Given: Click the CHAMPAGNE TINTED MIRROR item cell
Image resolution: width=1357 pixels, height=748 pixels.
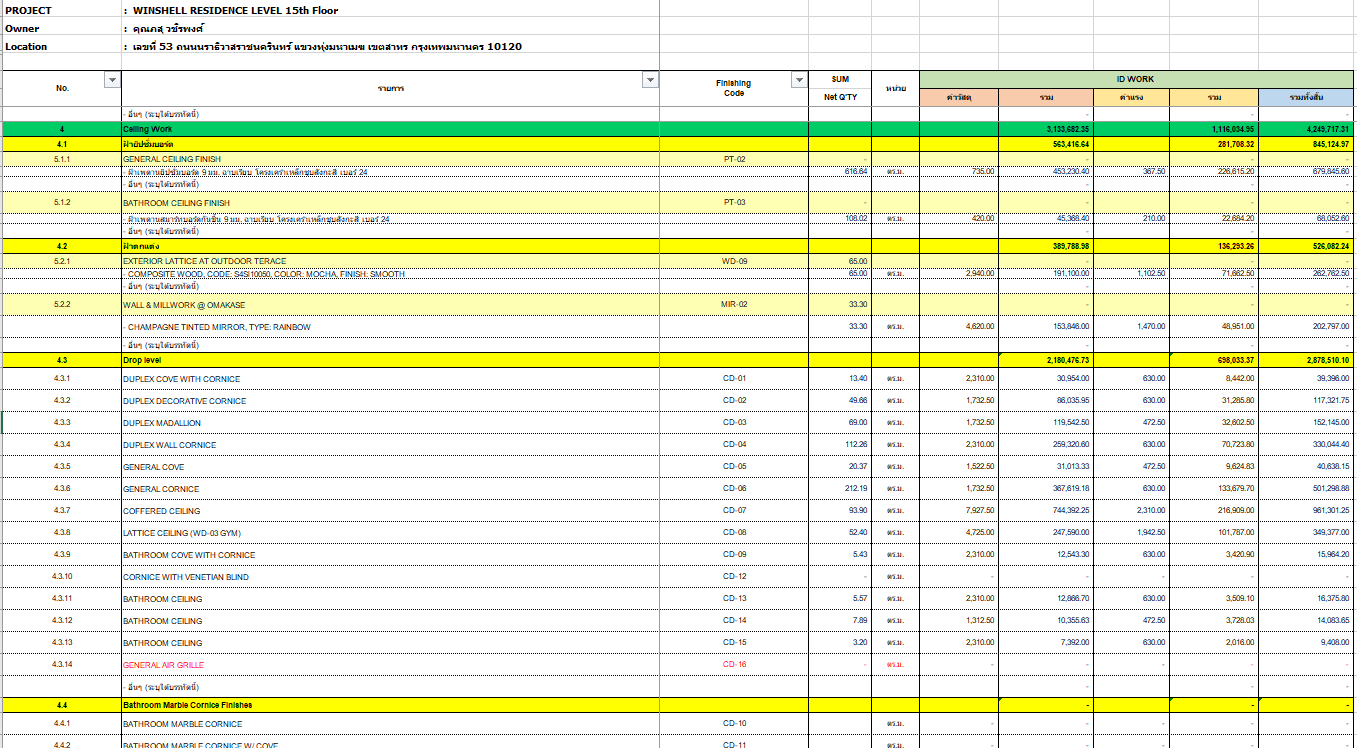Looking at the screenshot, I should (x=218, y=327).
